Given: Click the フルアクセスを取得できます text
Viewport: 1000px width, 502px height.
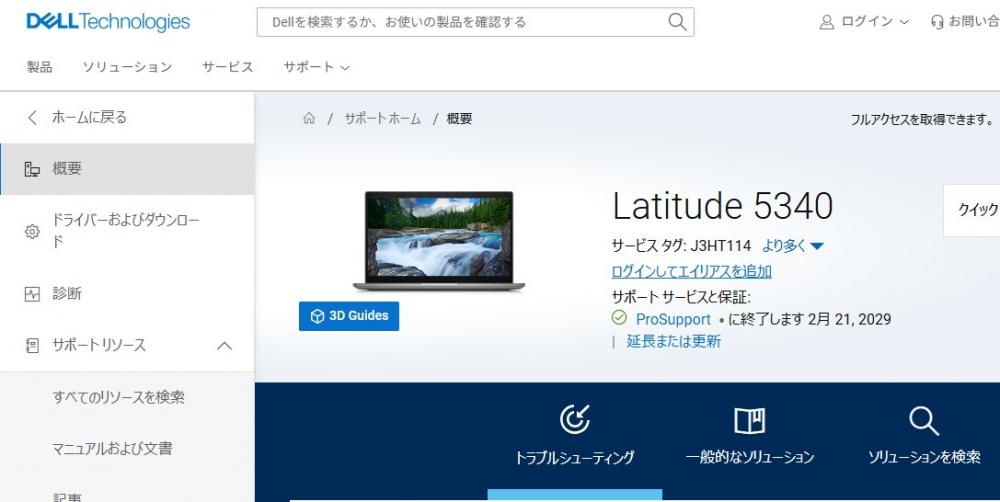Looking at the screenshot, I should (922, 119).
